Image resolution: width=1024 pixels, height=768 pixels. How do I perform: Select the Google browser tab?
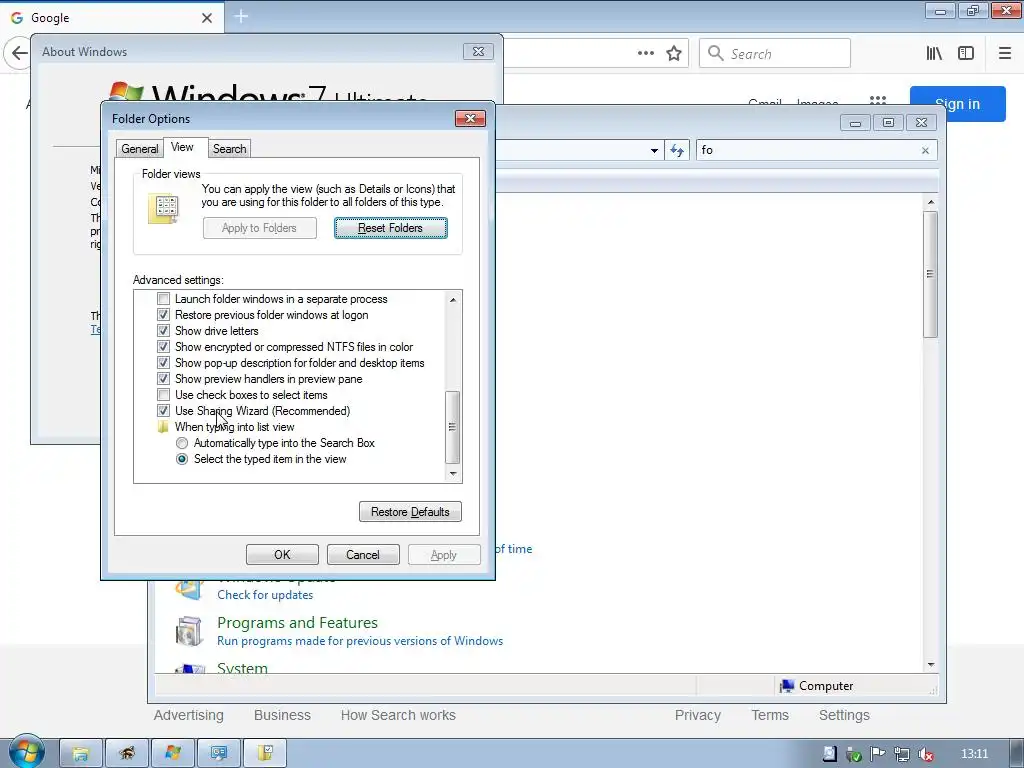point(112,18)
